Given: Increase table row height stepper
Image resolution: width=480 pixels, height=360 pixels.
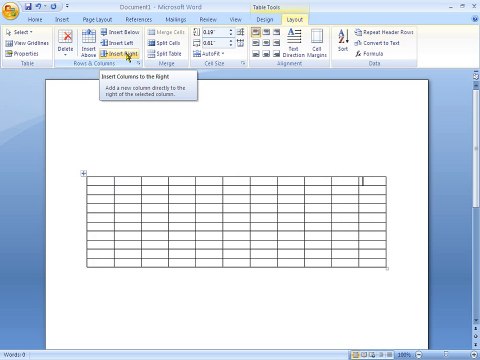Looking at the screenshot, I should click(231, 30).
